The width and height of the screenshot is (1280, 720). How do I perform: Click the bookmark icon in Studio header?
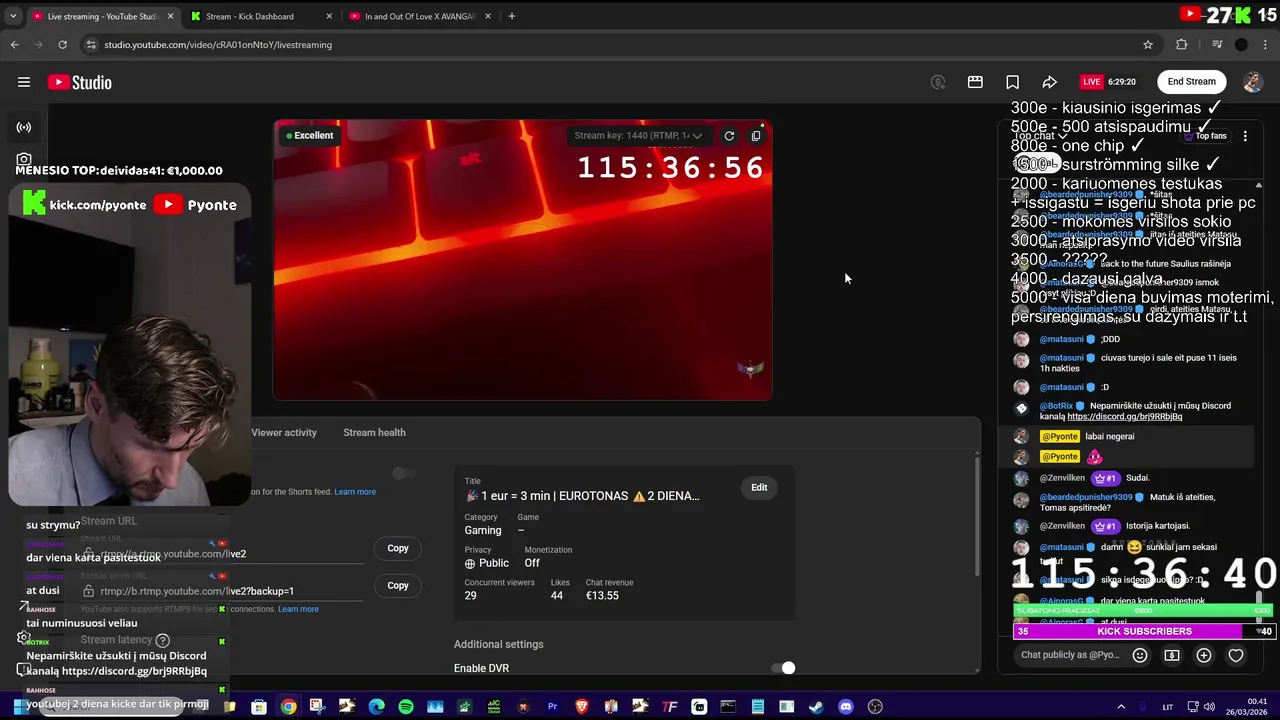(x=1012, y=82)
